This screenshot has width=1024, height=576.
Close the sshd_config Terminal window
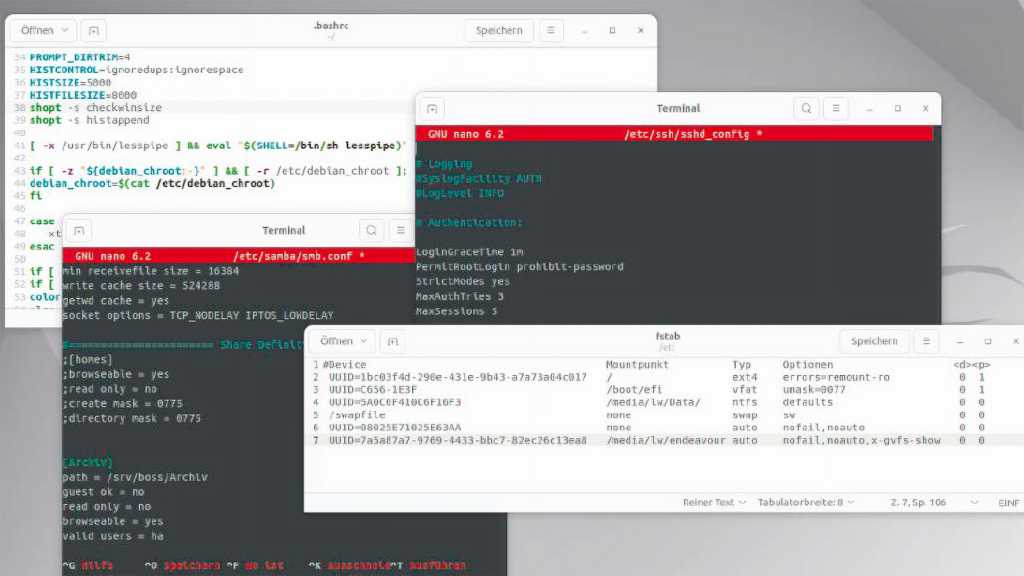[x=925, y=109]
